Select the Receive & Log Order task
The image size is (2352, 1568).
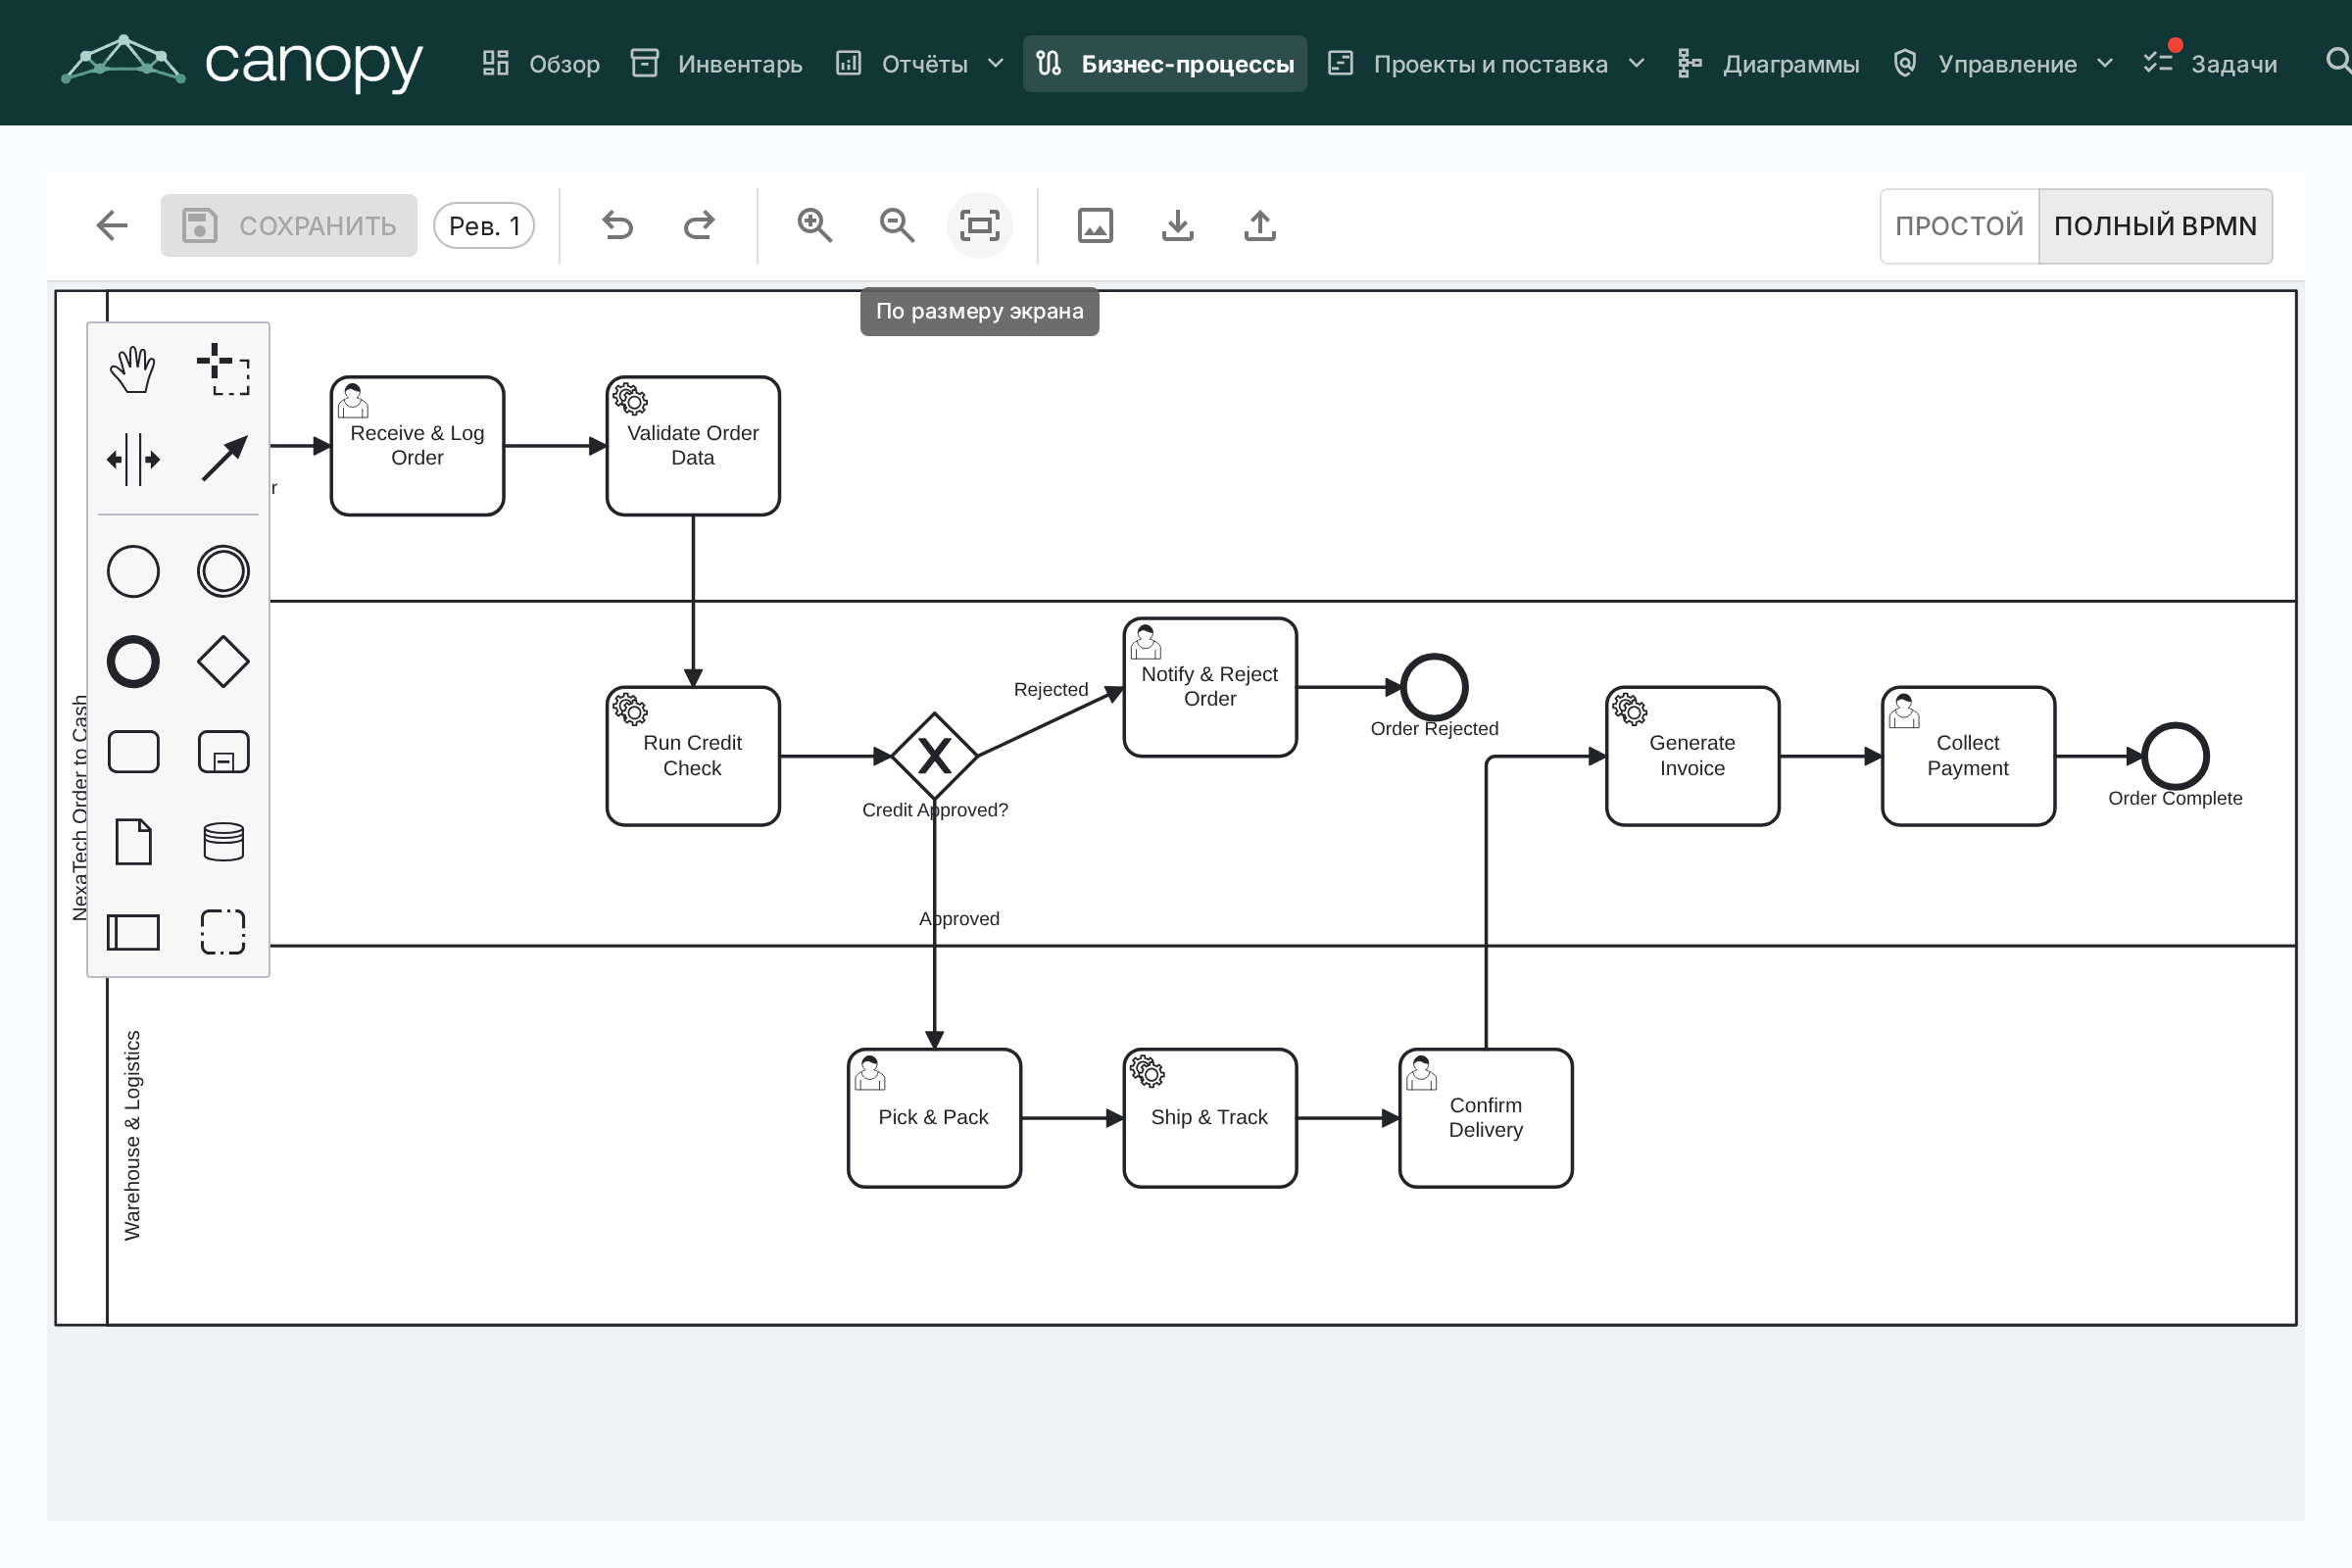point(417,446)
